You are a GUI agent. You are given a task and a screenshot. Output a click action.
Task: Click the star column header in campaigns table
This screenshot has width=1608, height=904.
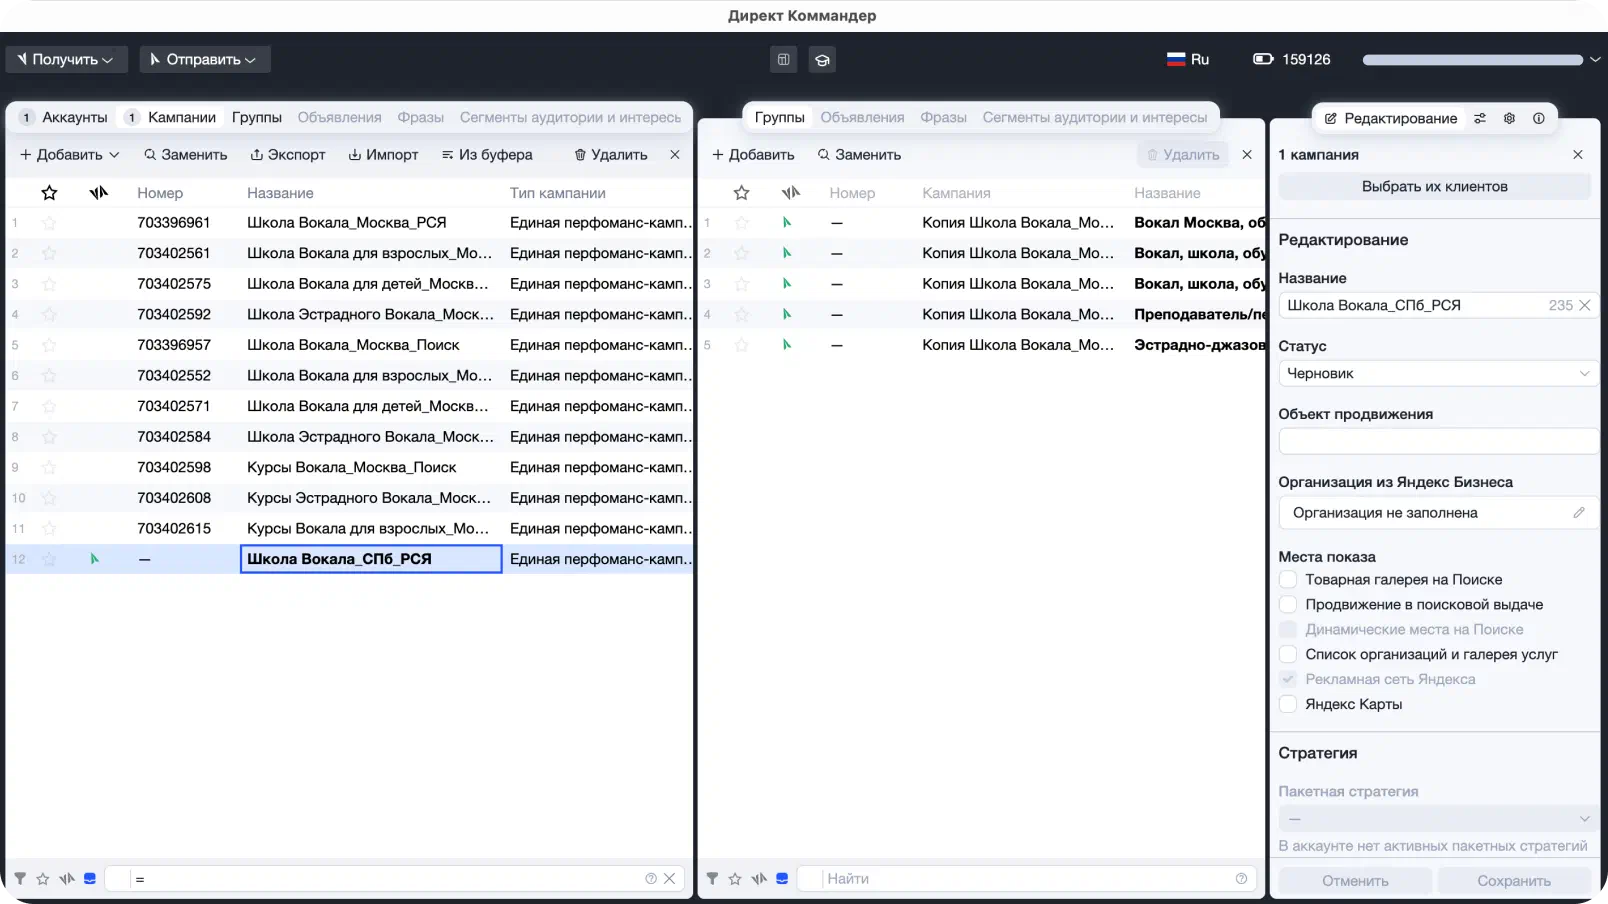coord(49,193)
